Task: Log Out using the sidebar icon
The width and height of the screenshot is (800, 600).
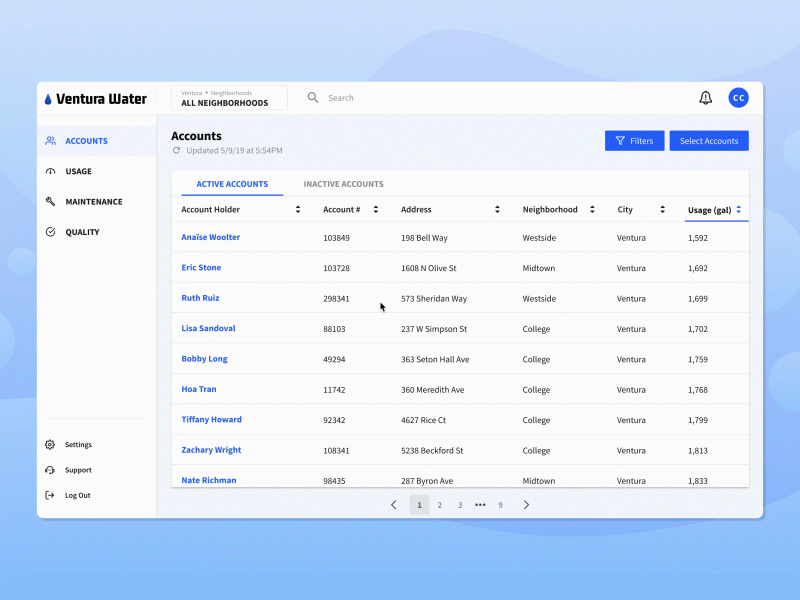Action: pos(48,495)
